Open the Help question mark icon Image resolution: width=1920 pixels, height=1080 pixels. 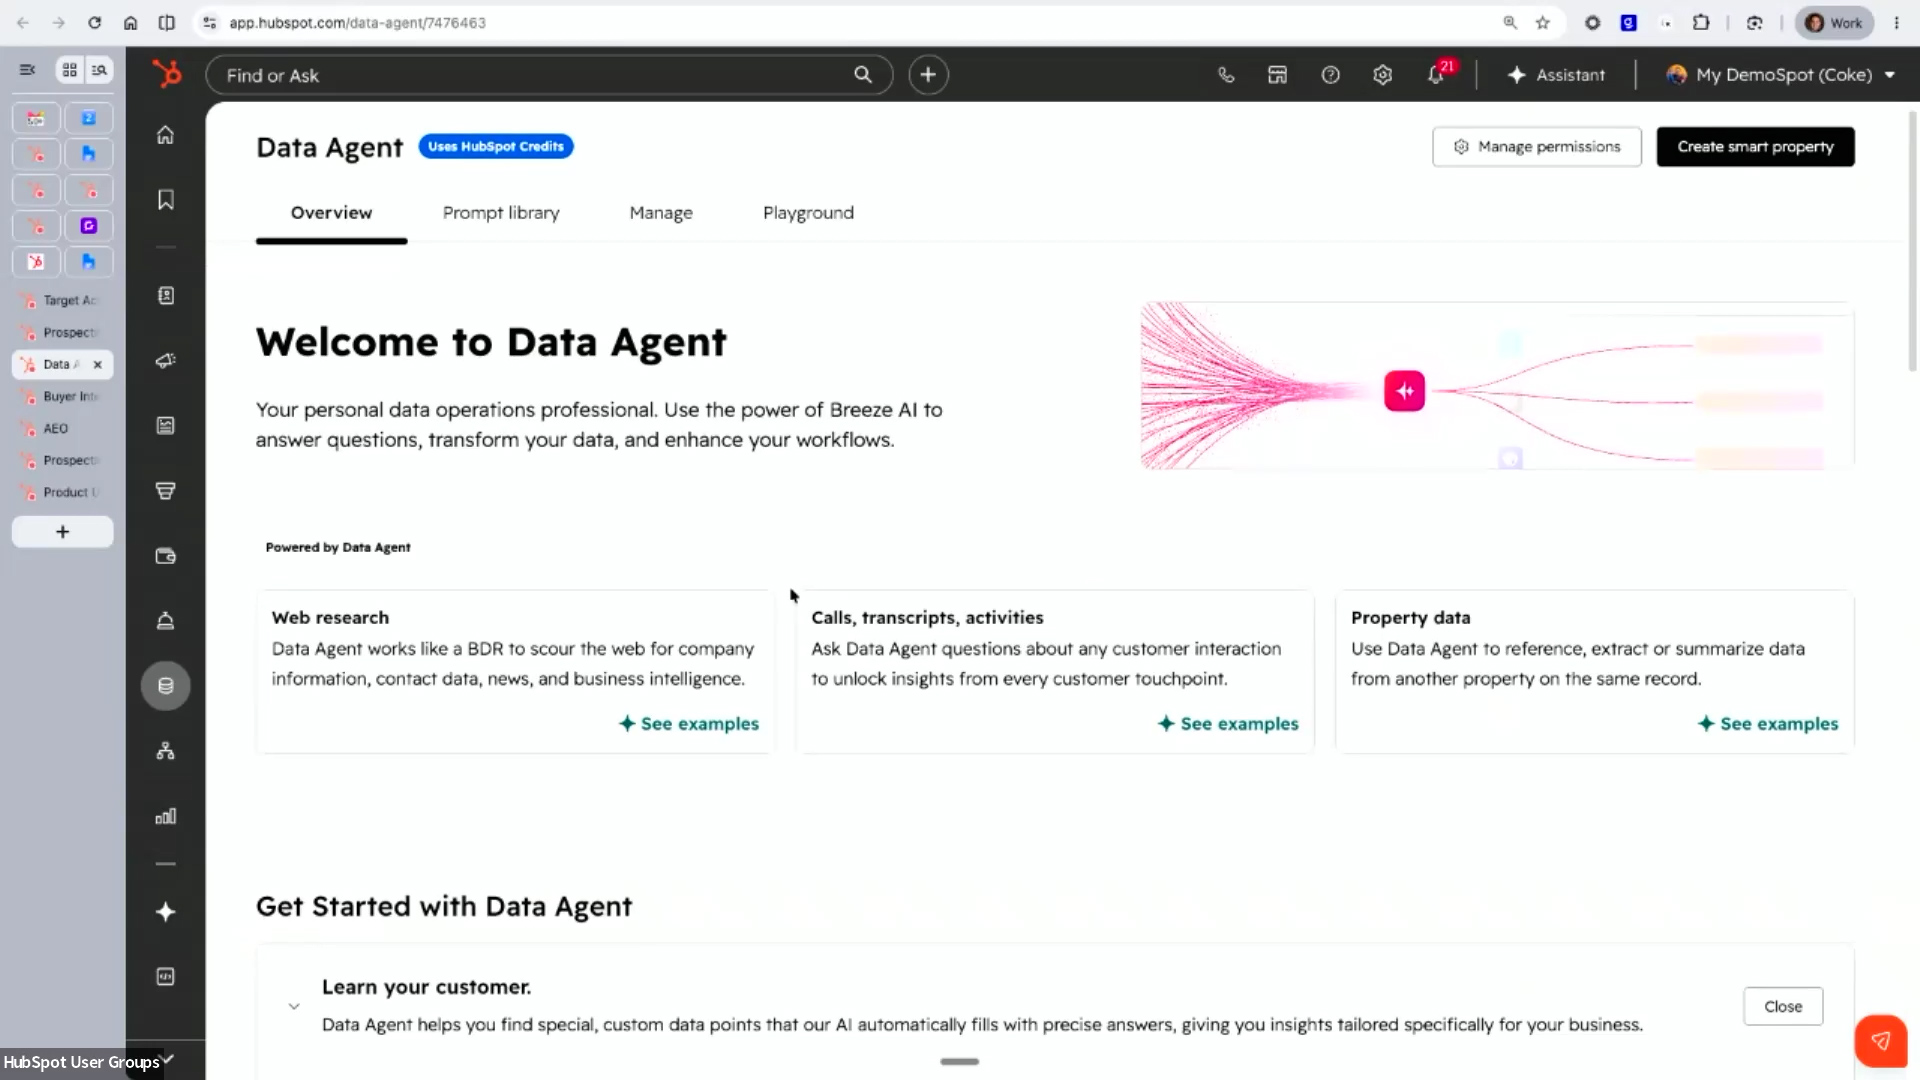[1330, 75]
